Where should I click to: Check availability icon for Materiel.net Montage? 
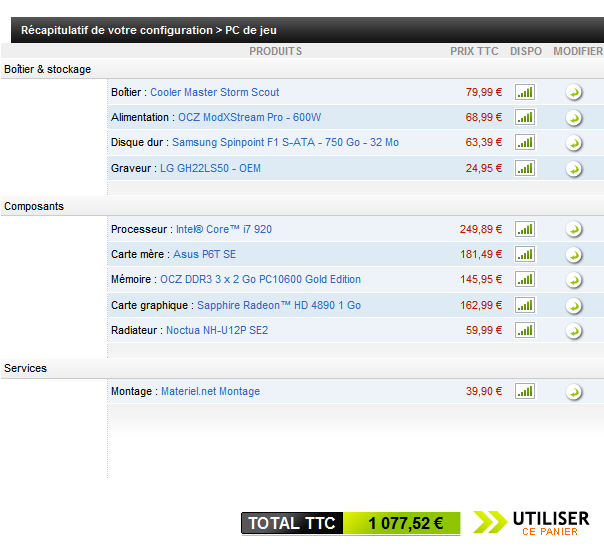coord(525,391)
